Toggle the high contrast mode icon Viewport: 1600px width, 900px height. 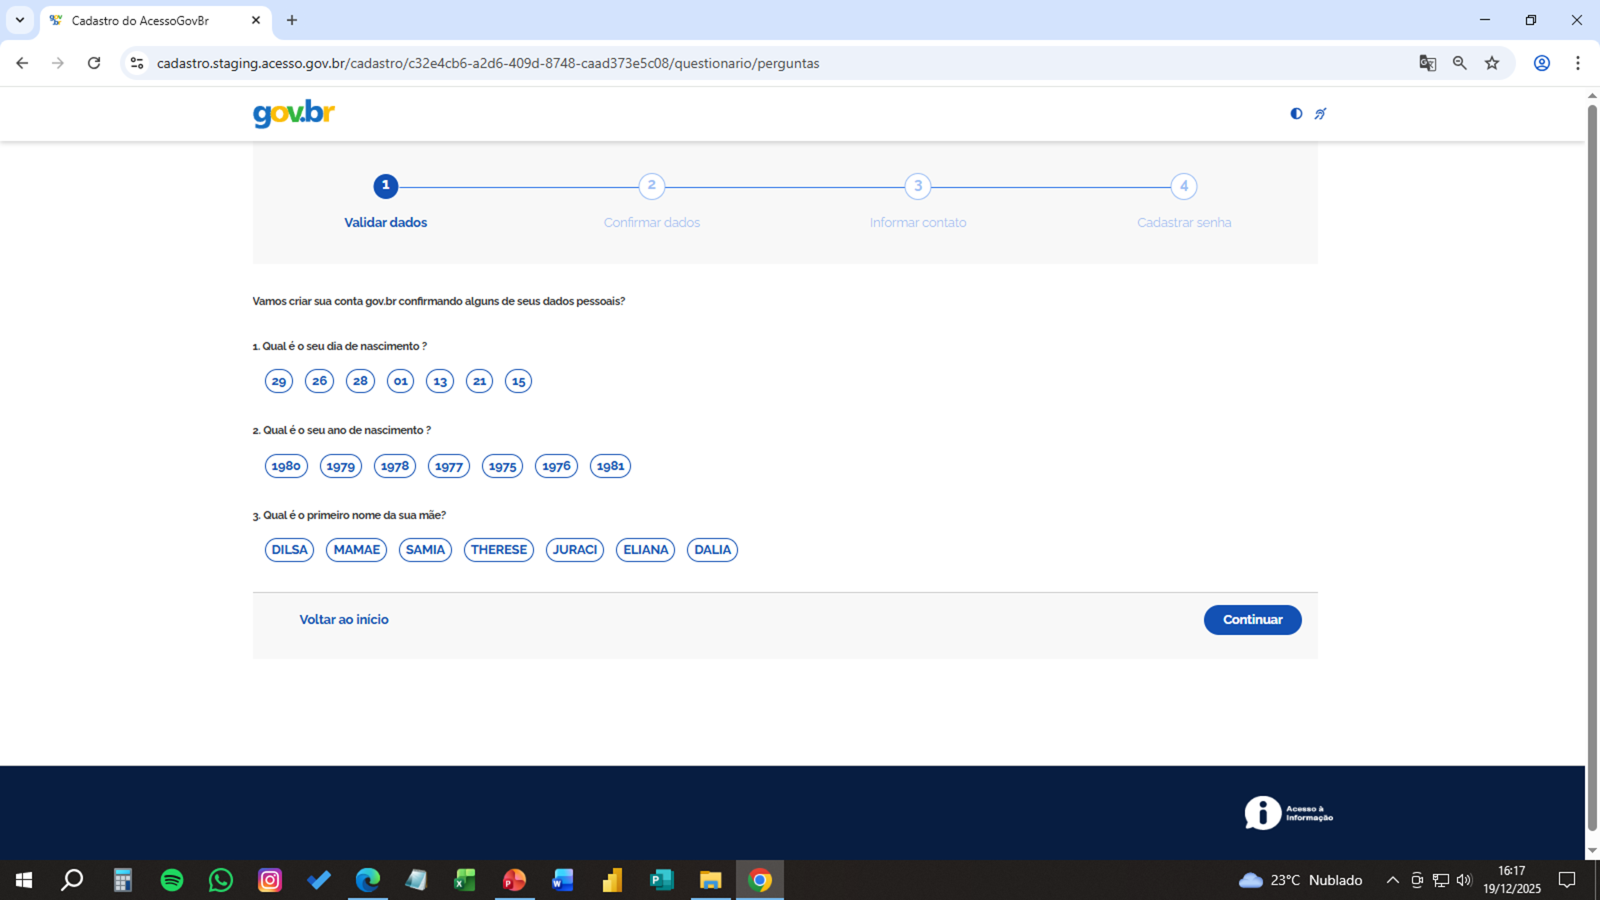1296,114
